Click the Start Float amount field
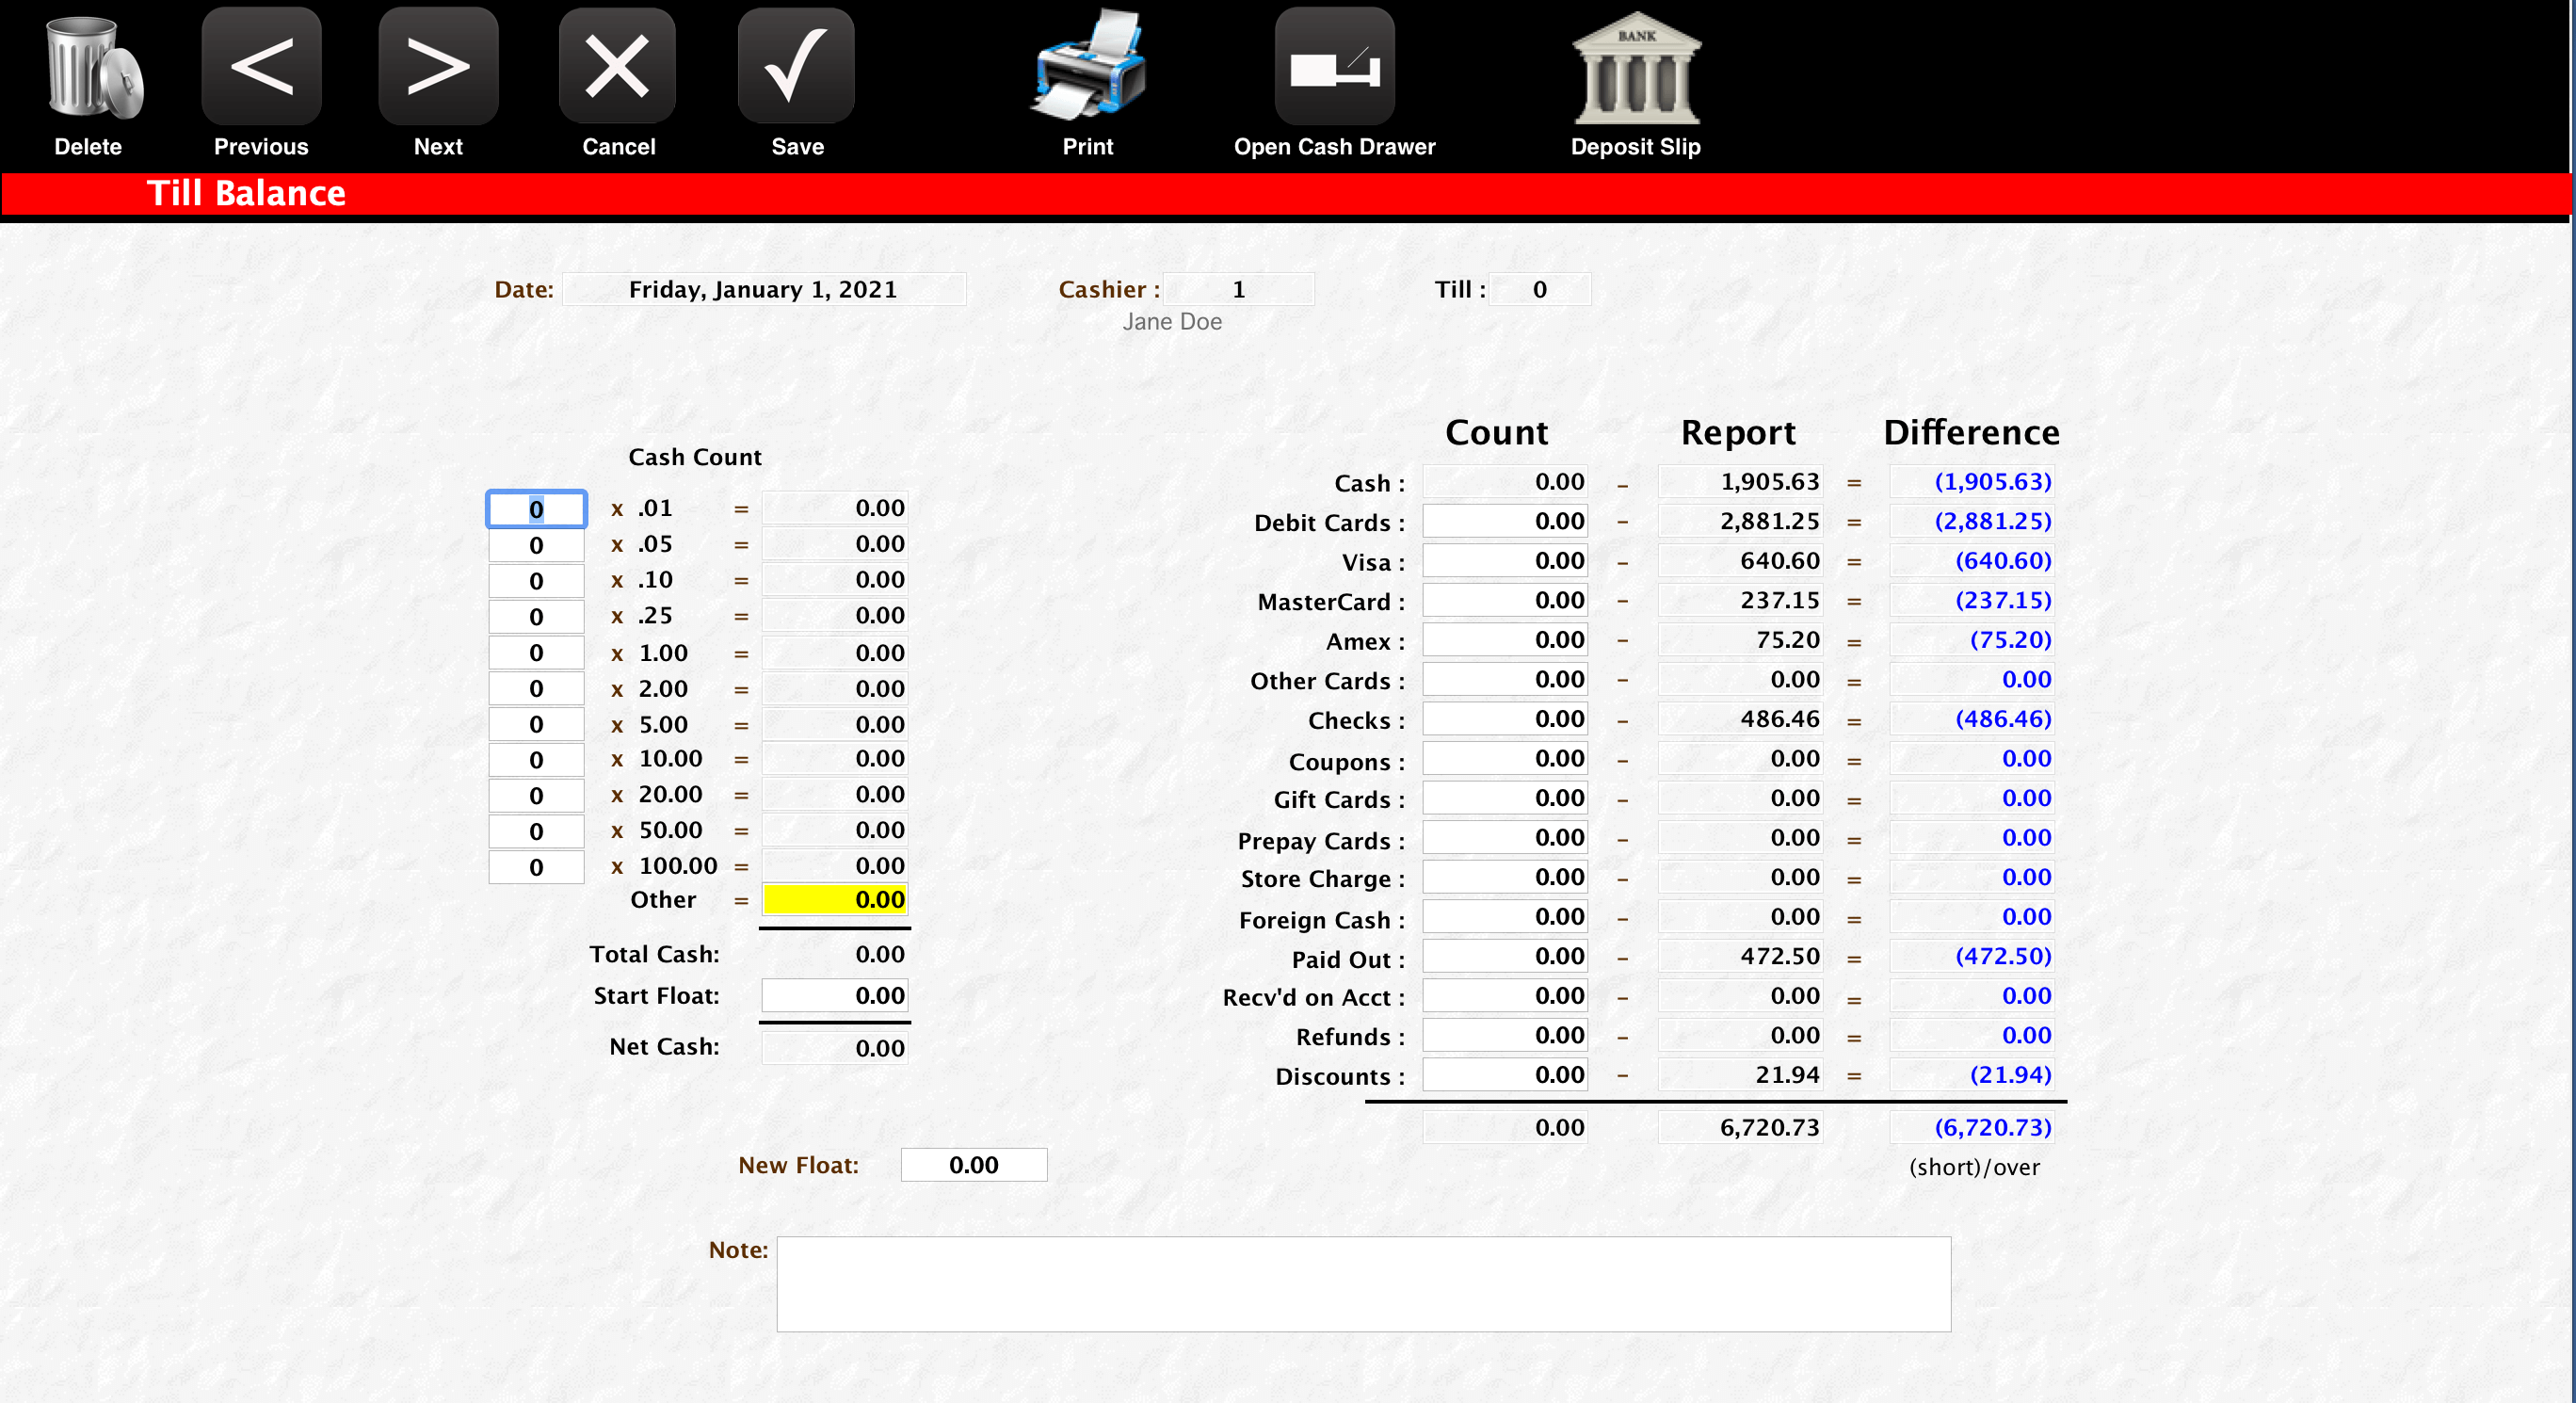Screen dimensions: 2576x1403 coord(835,996)
